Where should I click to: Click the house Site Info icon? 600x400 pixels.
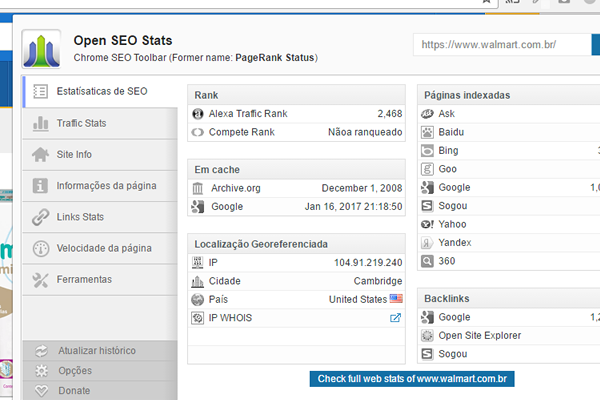[41, 155]
